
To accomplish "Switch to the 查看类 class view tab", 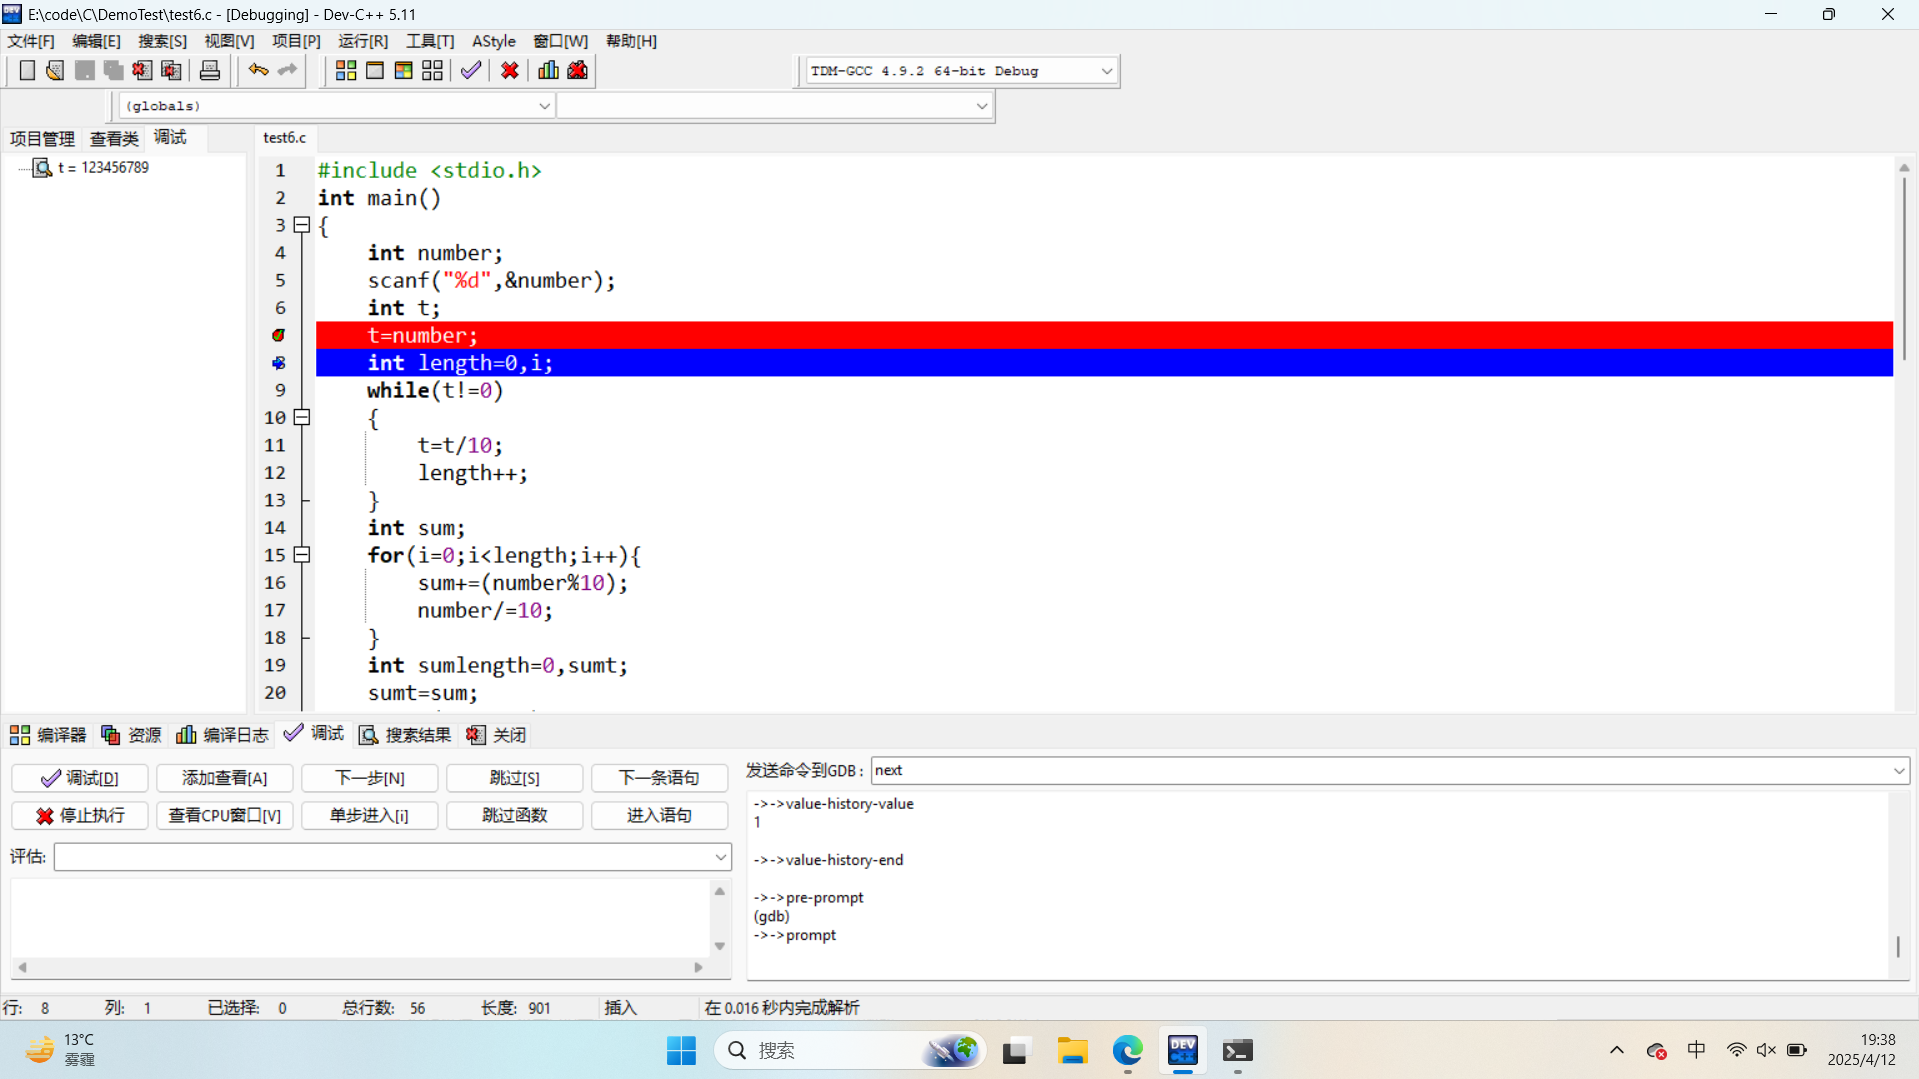I will [x=114, y=139].
